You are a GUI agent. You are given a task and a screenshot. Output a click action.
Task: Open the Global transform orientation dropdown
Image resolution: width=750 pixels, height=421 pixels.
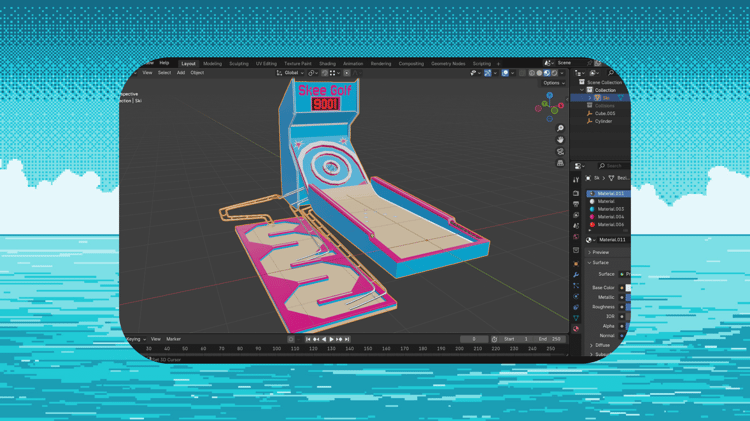point(291,73)
